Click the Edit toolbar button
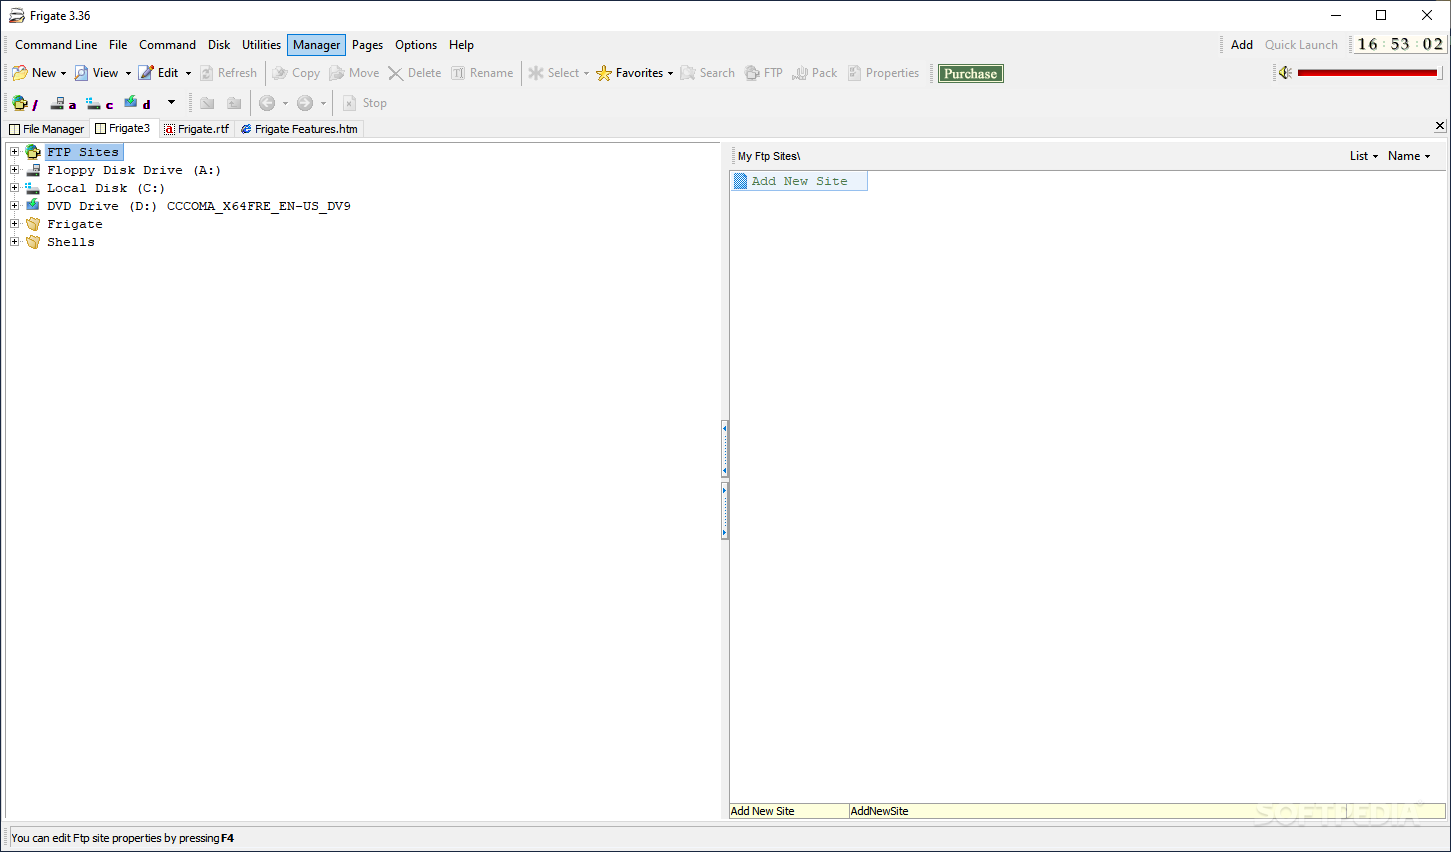The image size is (1451, 852). pos(158,73)
